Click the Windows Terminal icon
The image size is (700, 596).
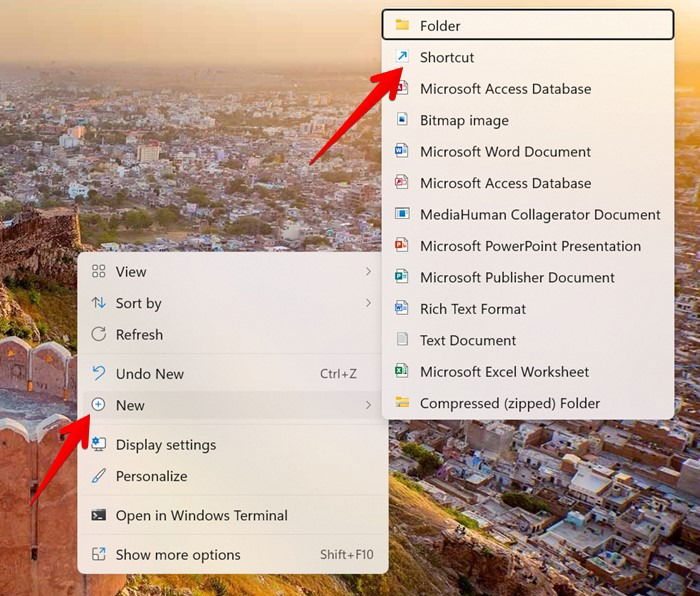(x=99, y=515)
